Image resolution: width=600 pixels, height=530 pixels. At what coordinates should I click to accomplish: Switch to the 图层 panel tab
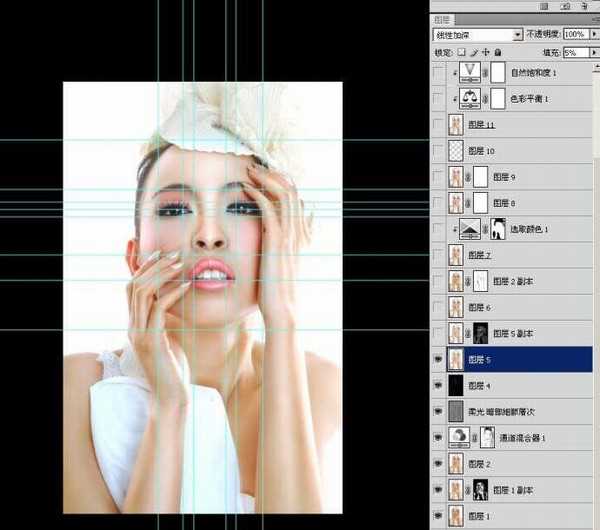click(444, 19)
